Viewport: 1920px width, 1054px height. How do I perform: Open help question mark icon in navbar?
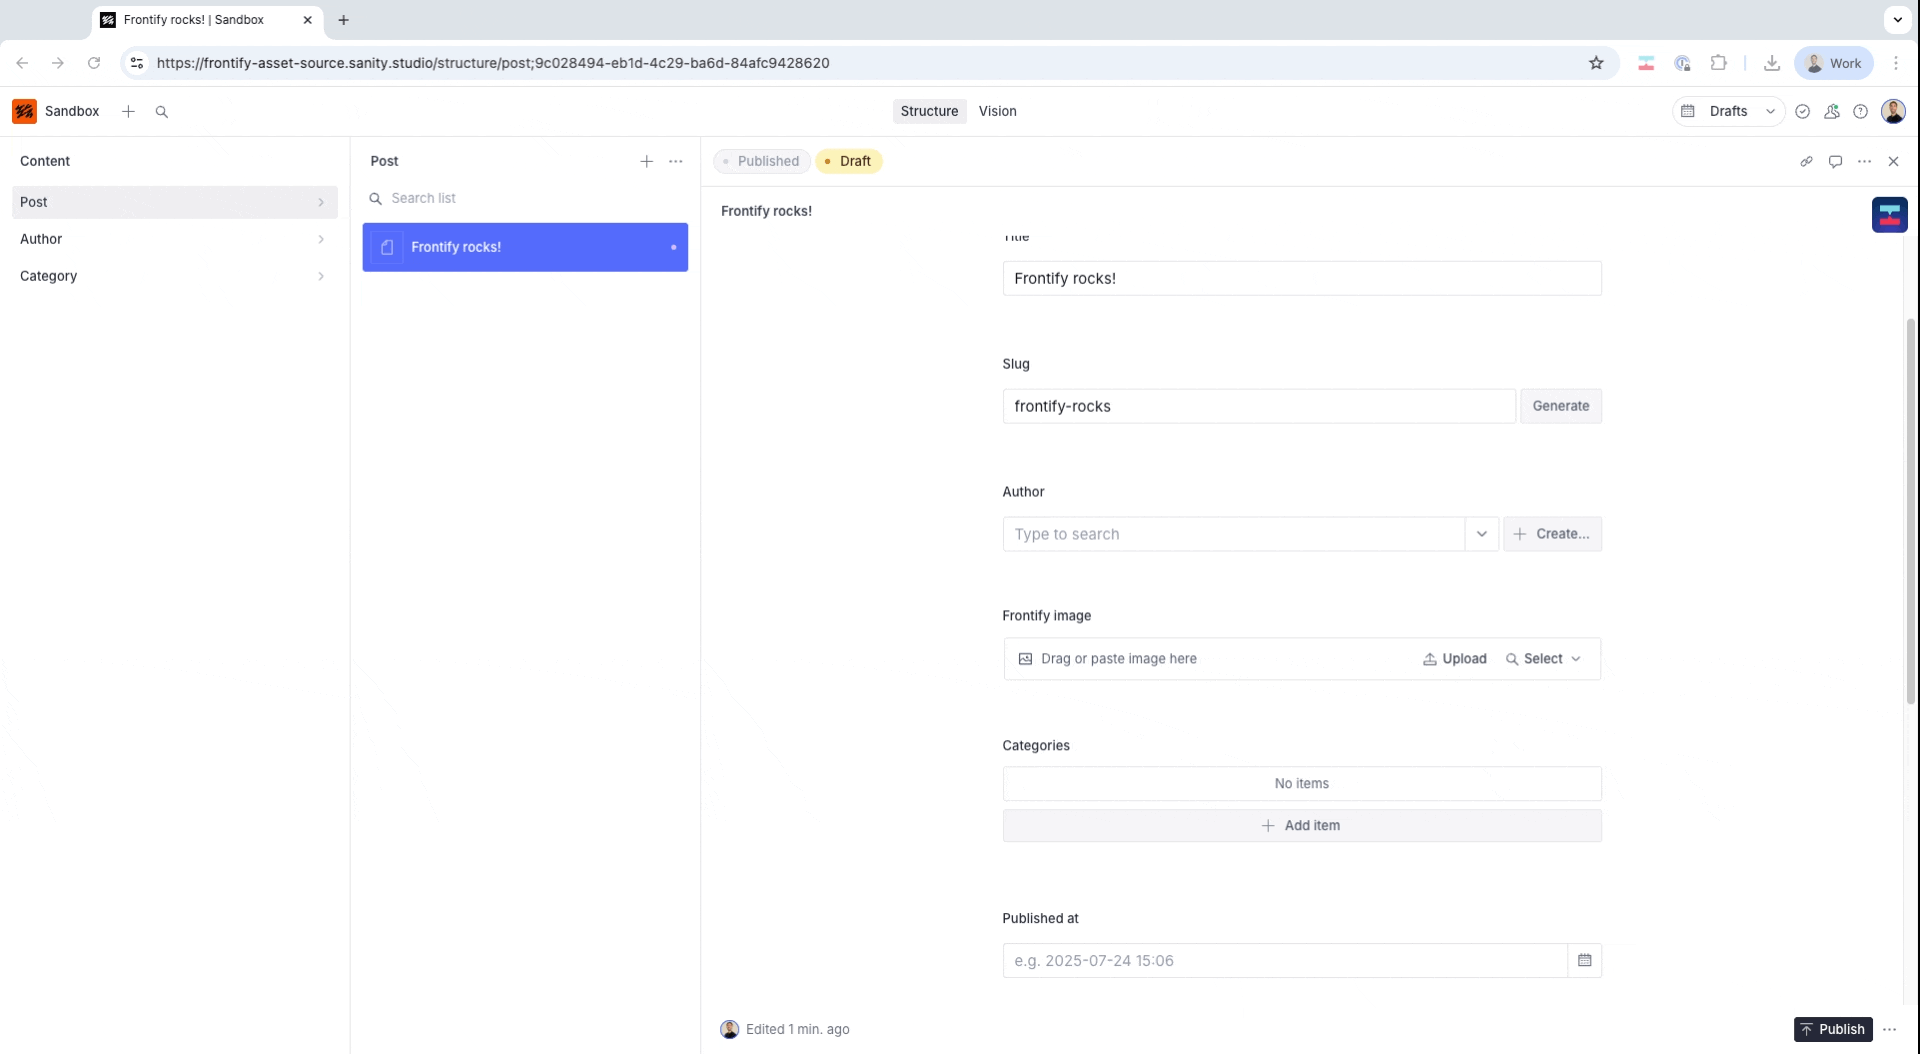pos(1860,111)
